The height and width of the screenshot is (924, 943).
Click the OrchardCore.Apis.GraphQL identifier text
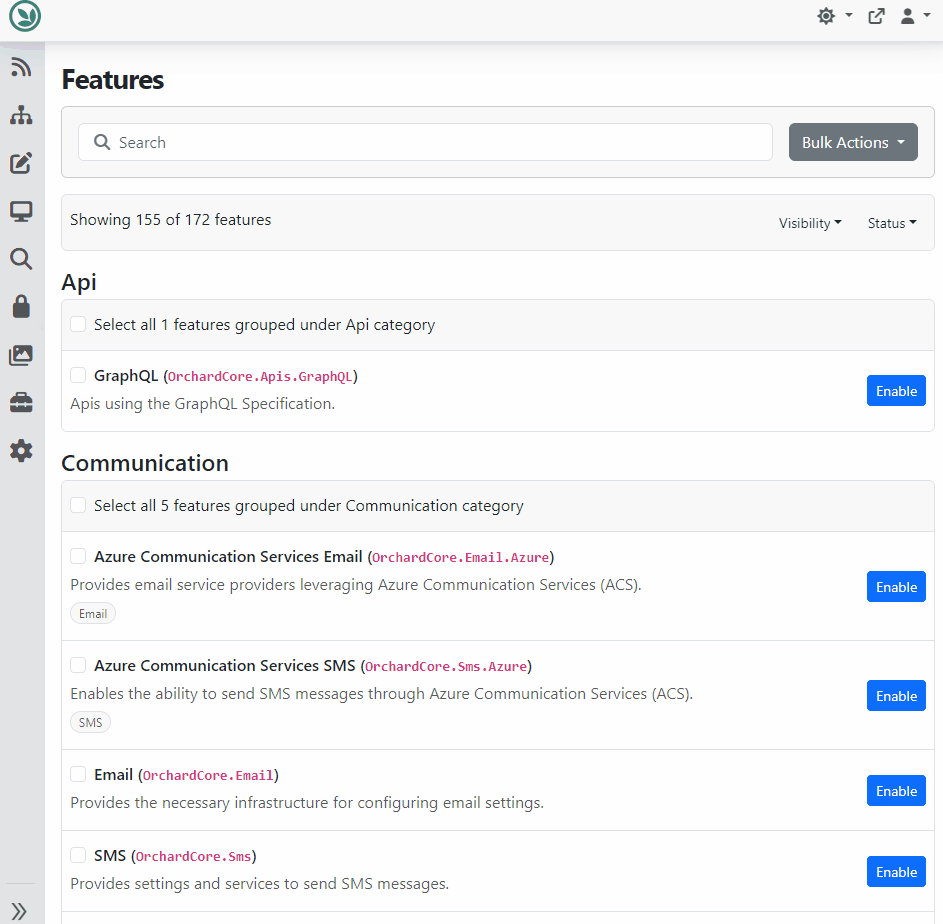260,377
